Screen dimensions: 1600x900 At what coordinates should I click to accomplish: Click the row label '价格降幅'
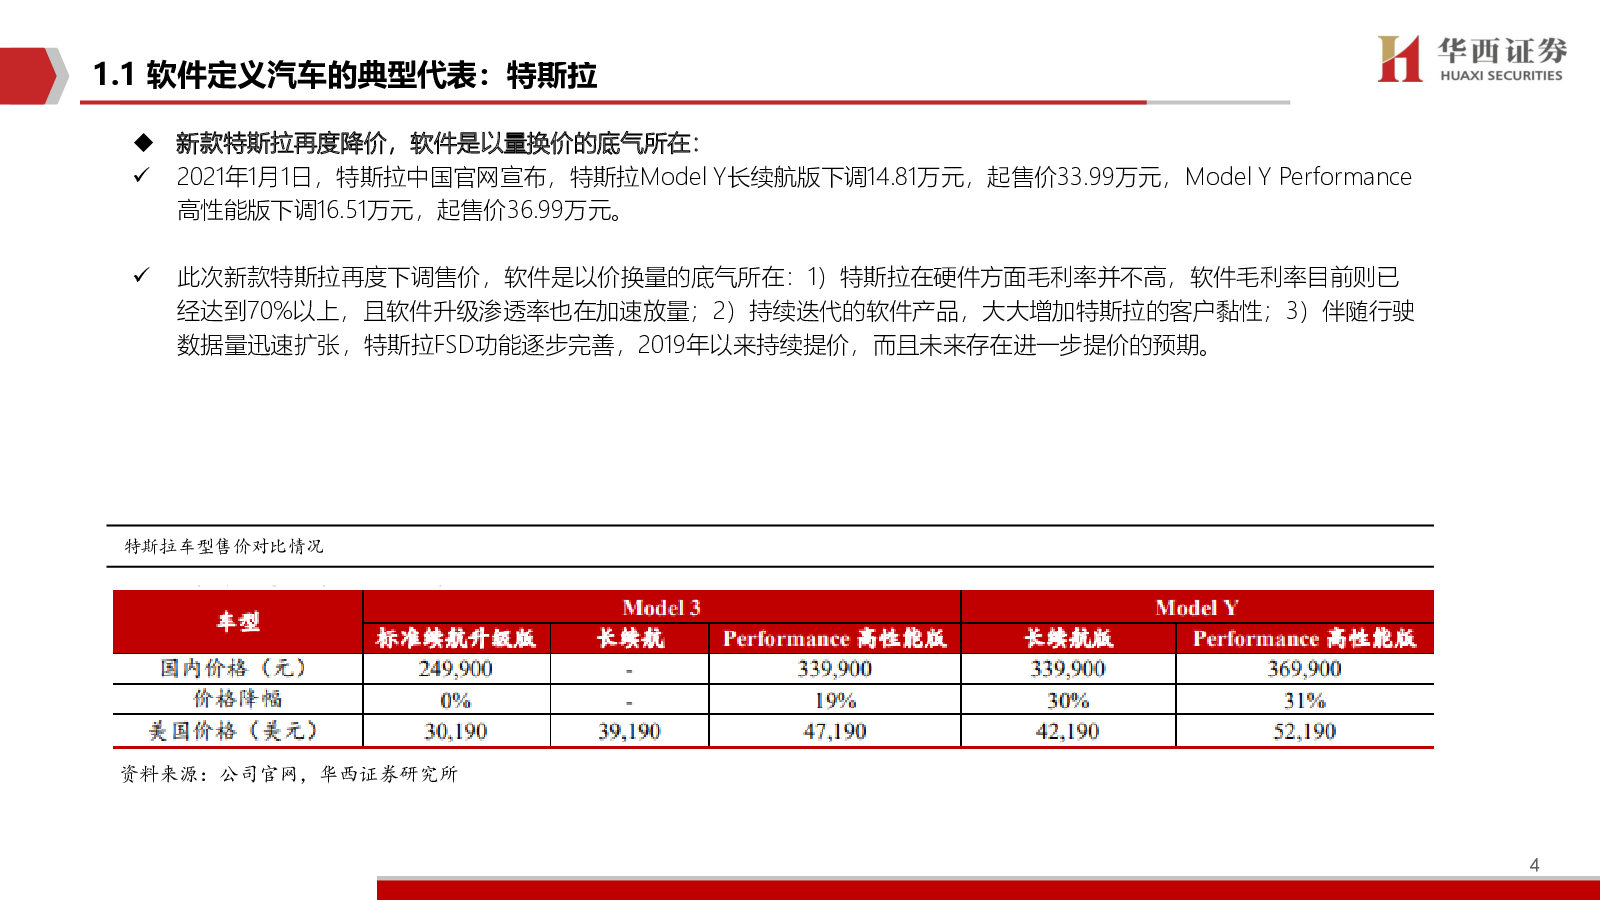(x=238, y=699)
